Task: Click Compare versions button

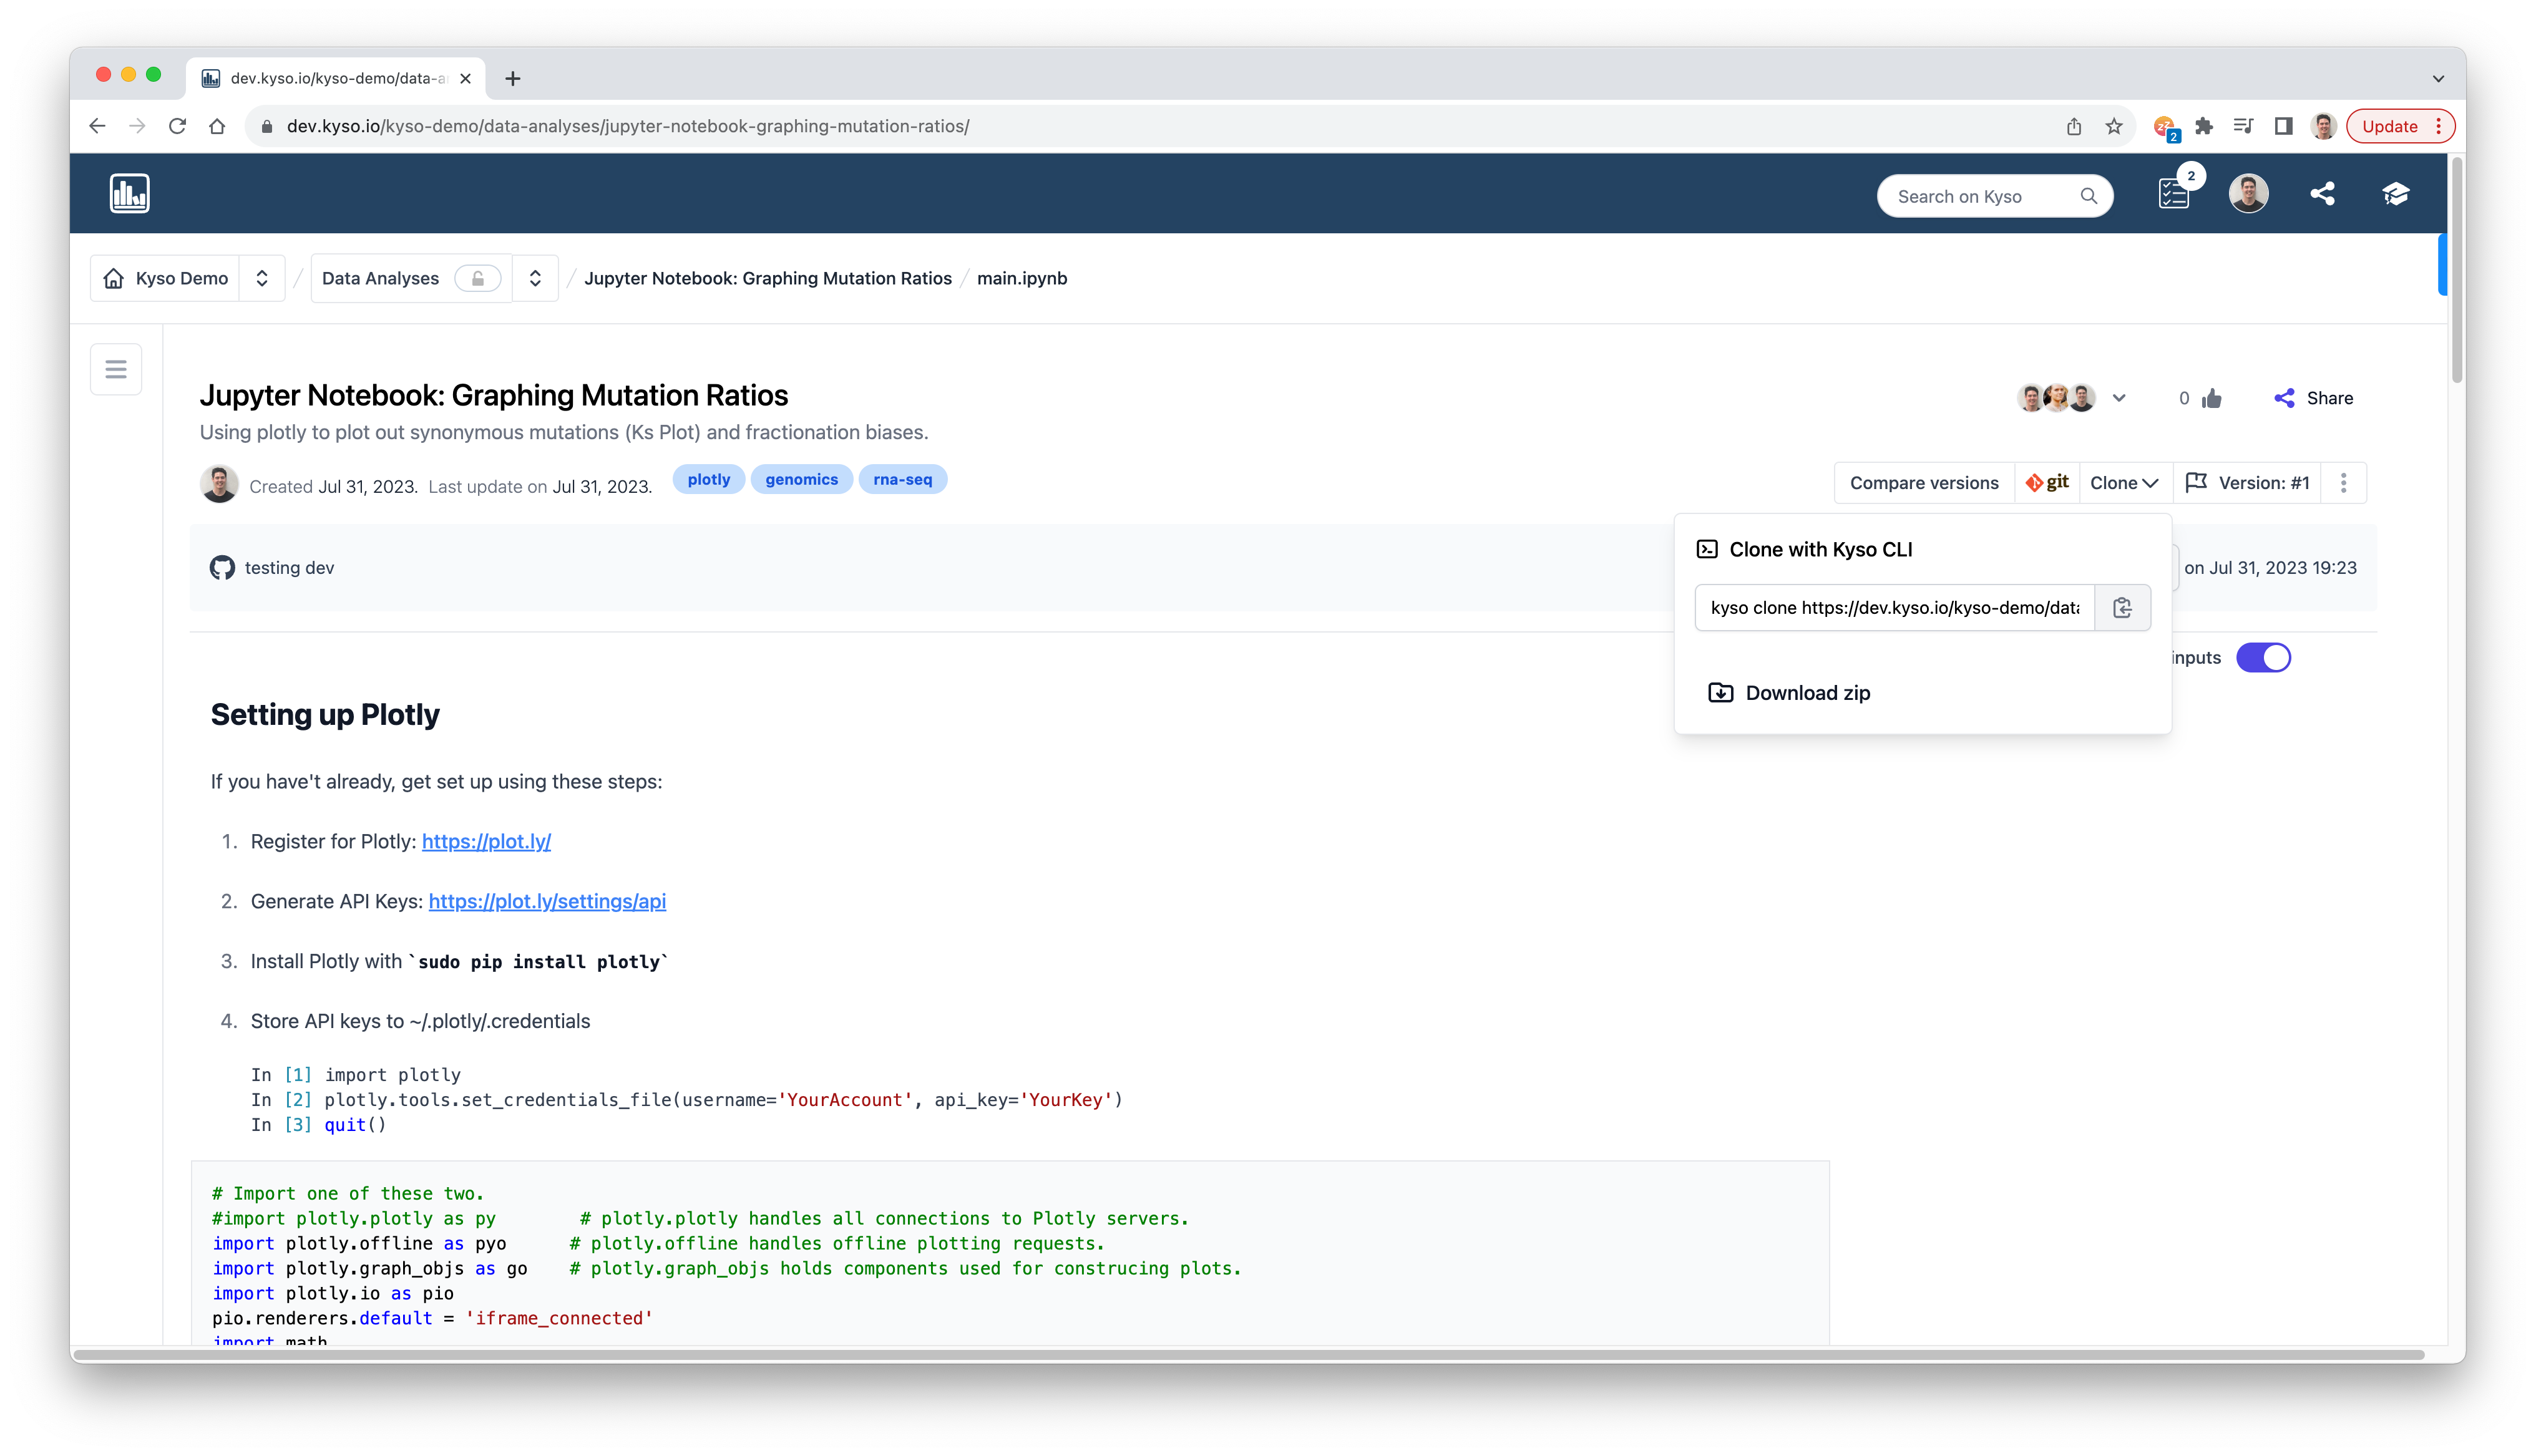Action: point(1923,483)
